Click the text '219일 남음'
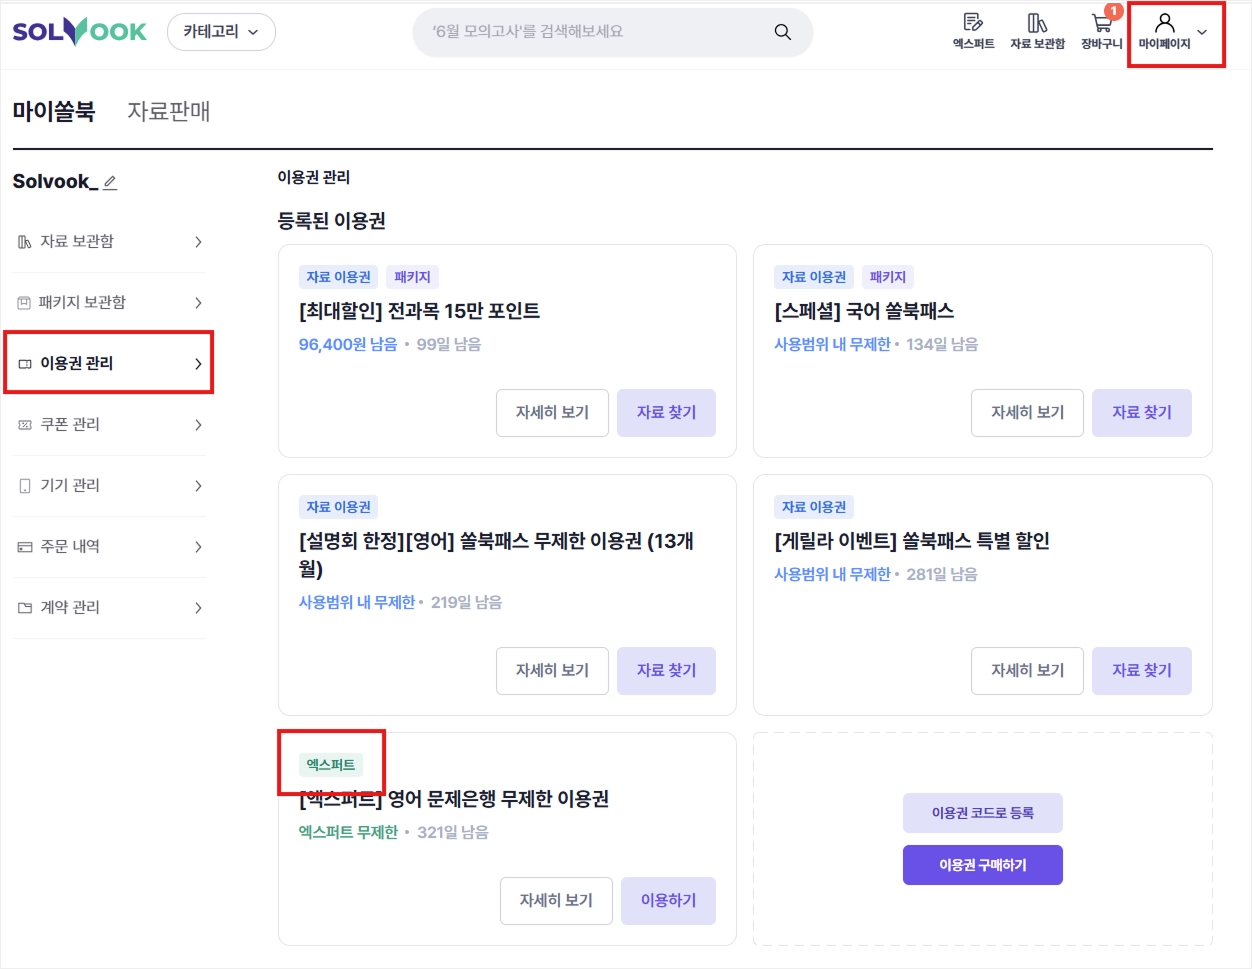 tap(466, 602)
